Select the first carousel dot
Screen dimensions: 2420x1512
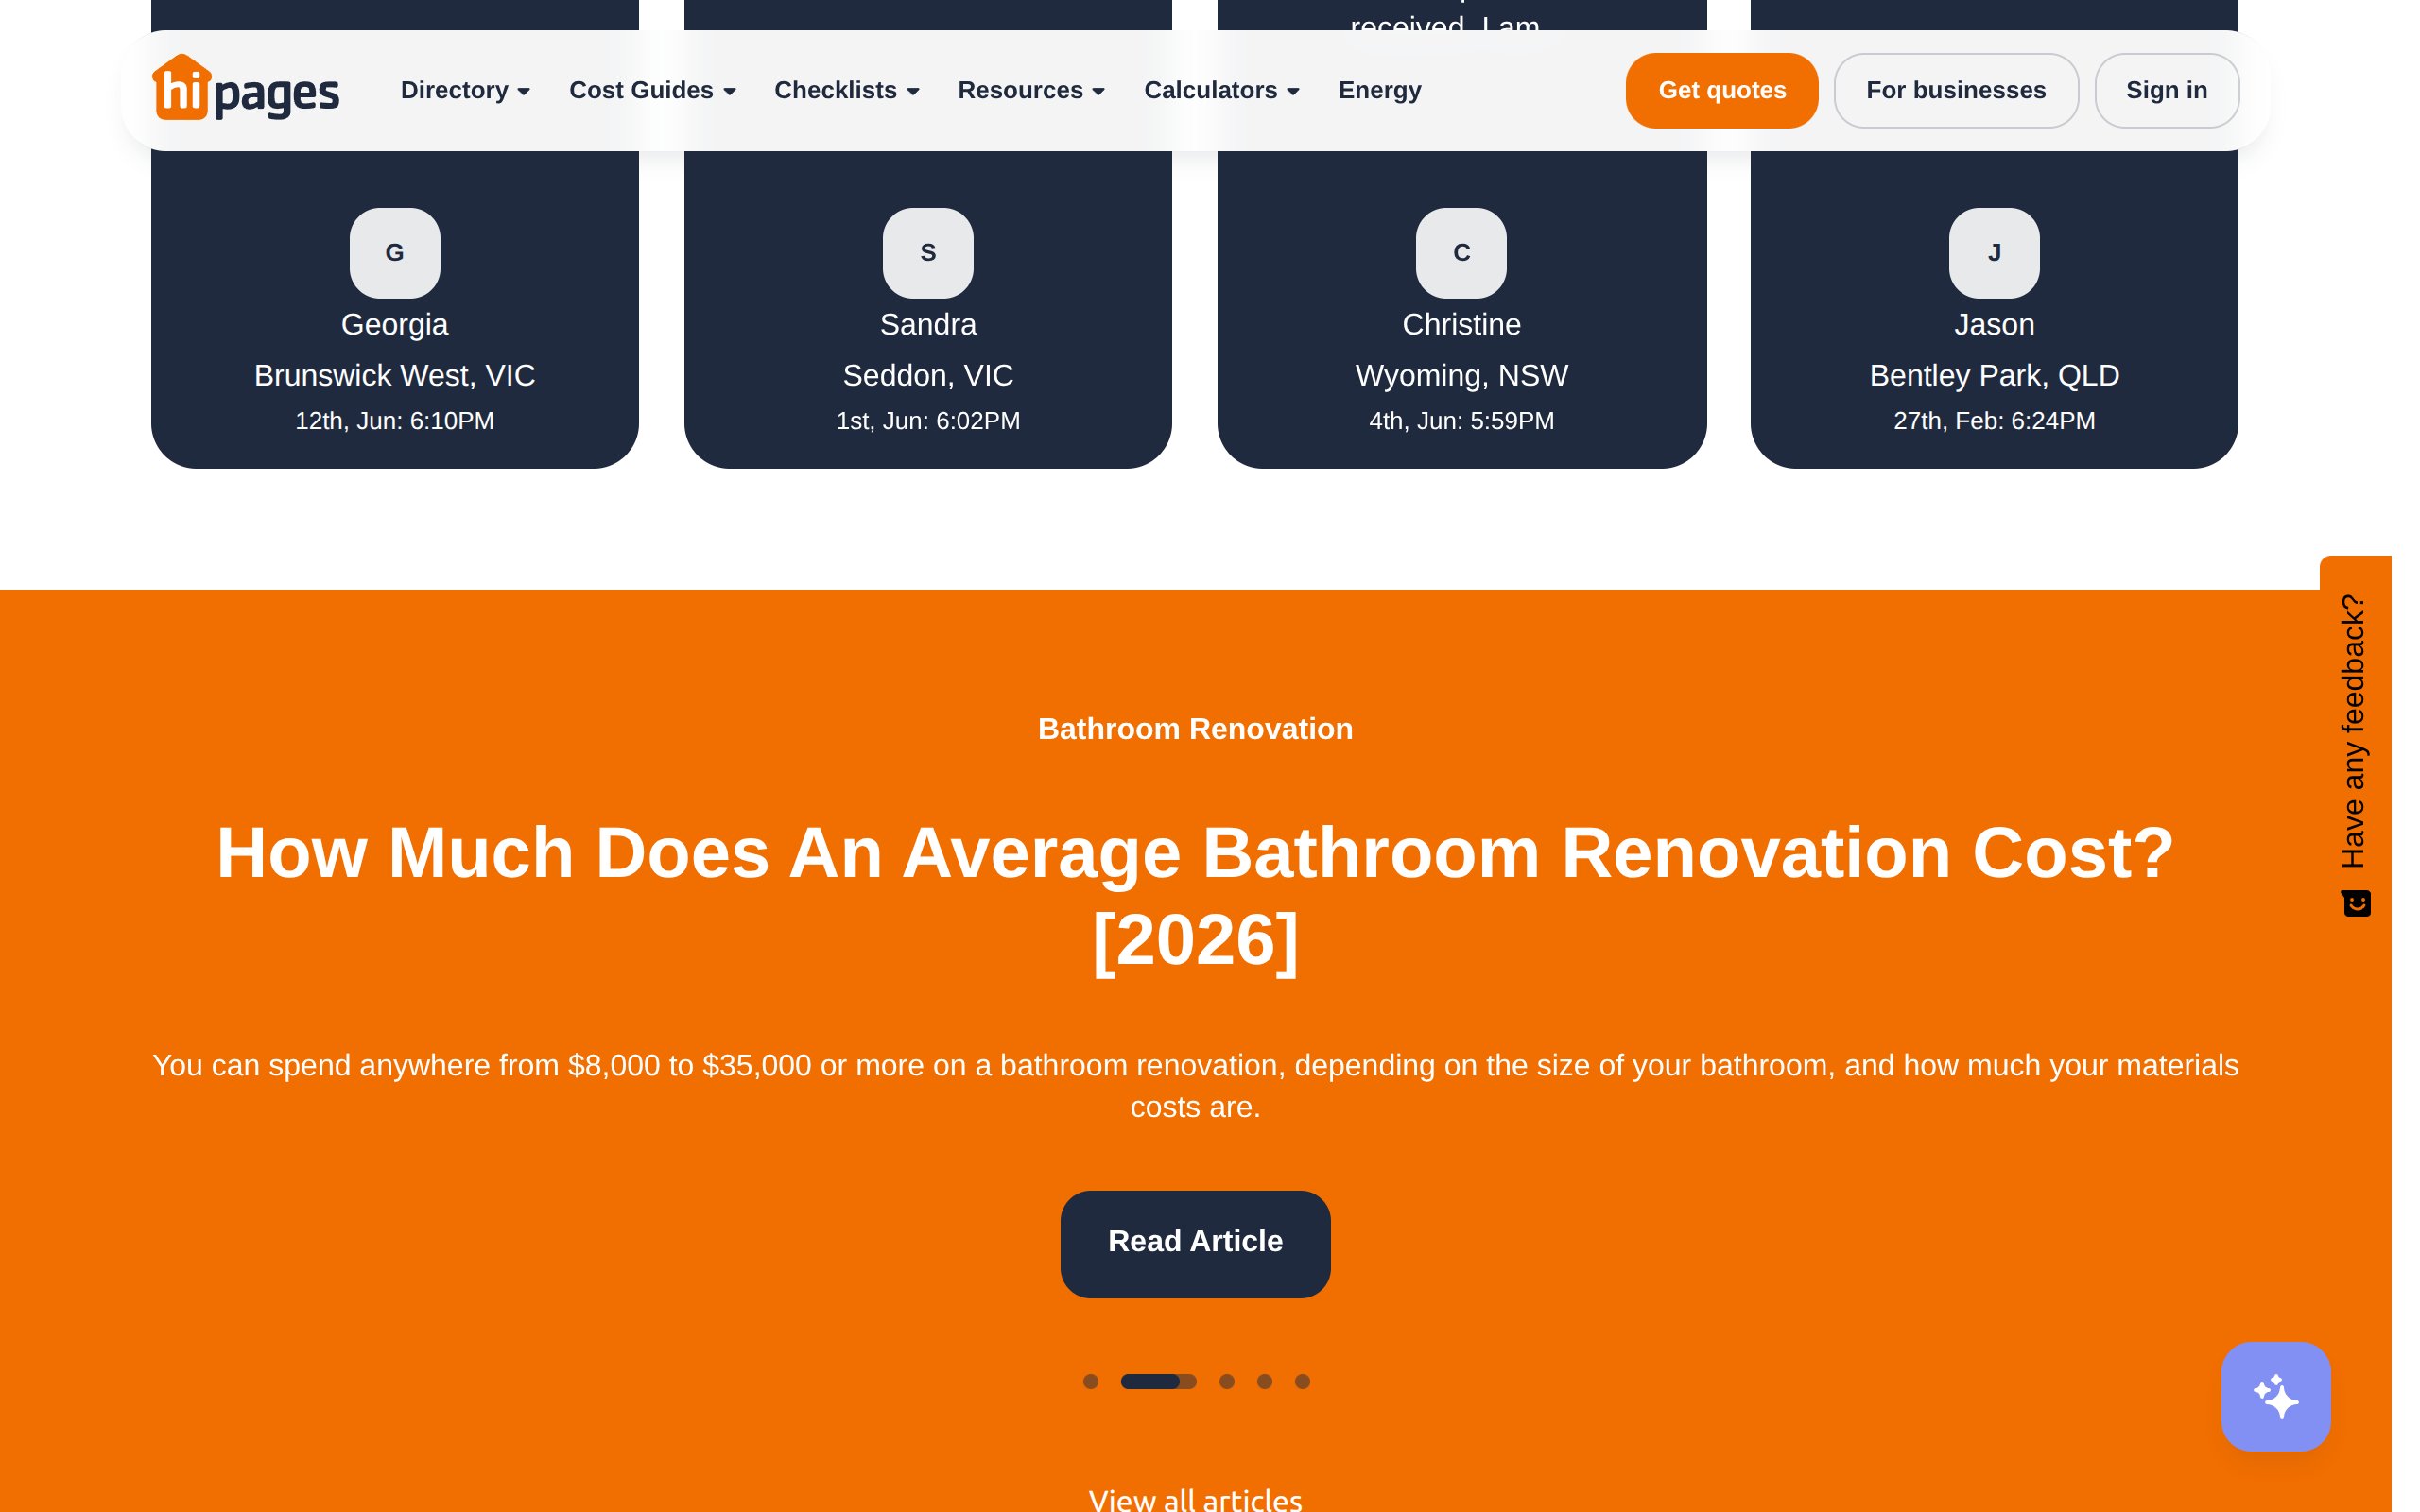click(1090, 1381)
